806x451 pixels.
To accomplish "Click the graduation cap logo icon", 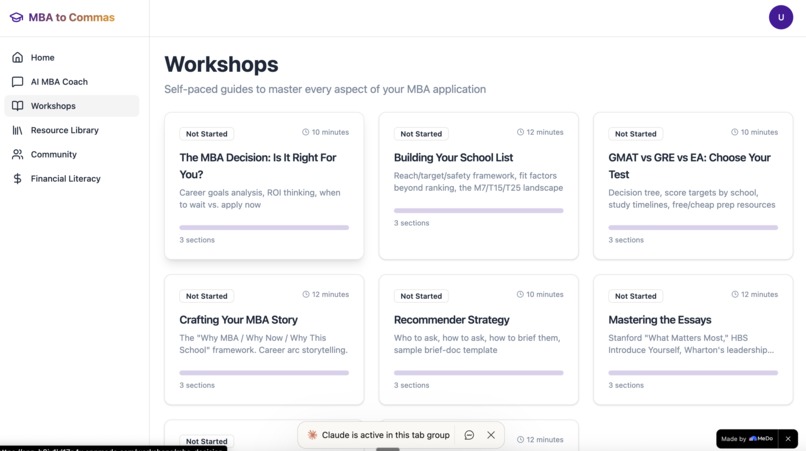I will tap(16, 17).
